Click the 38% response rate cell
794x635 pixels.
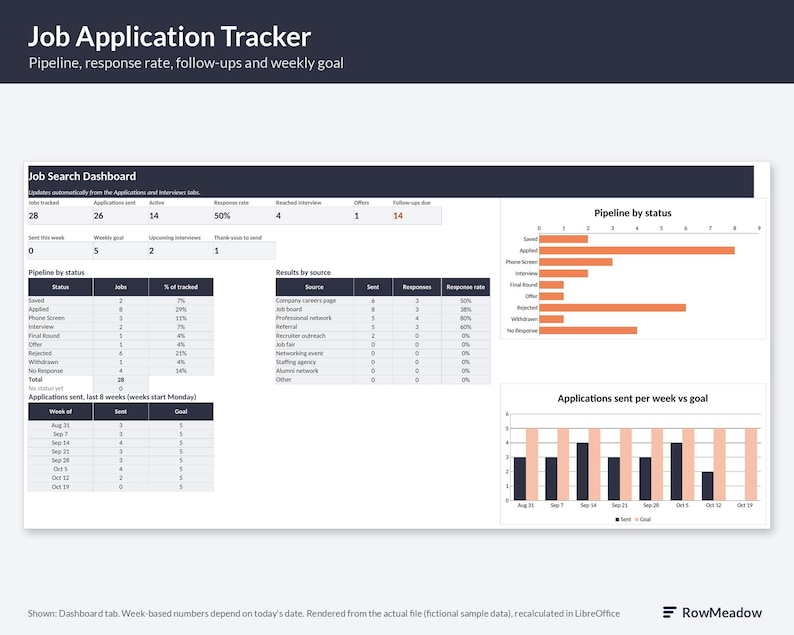[x=465, y=309]
